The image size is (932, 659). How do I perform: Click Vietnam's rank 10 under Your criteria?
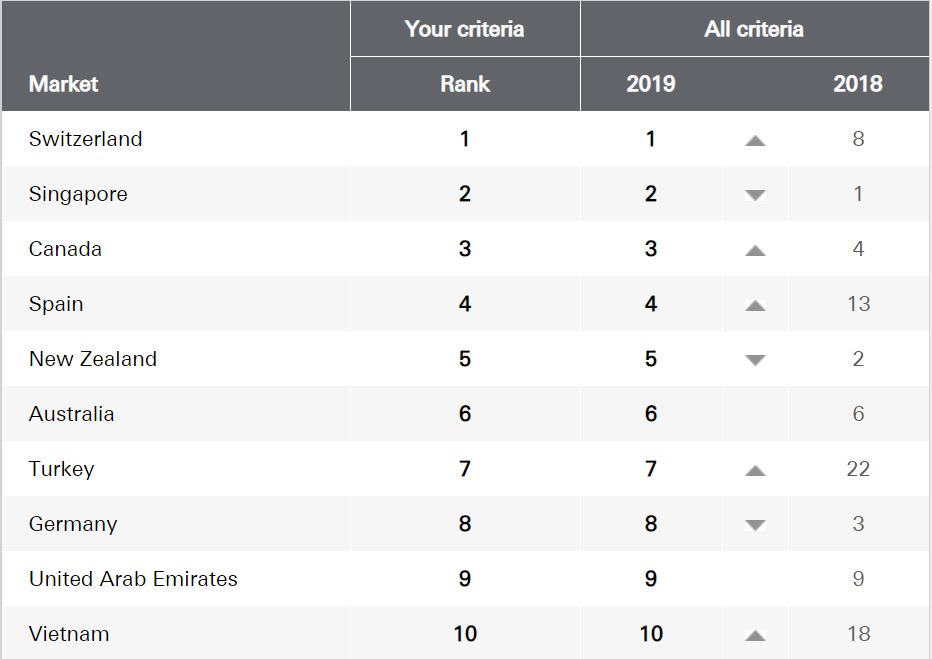tap(465, 633)
